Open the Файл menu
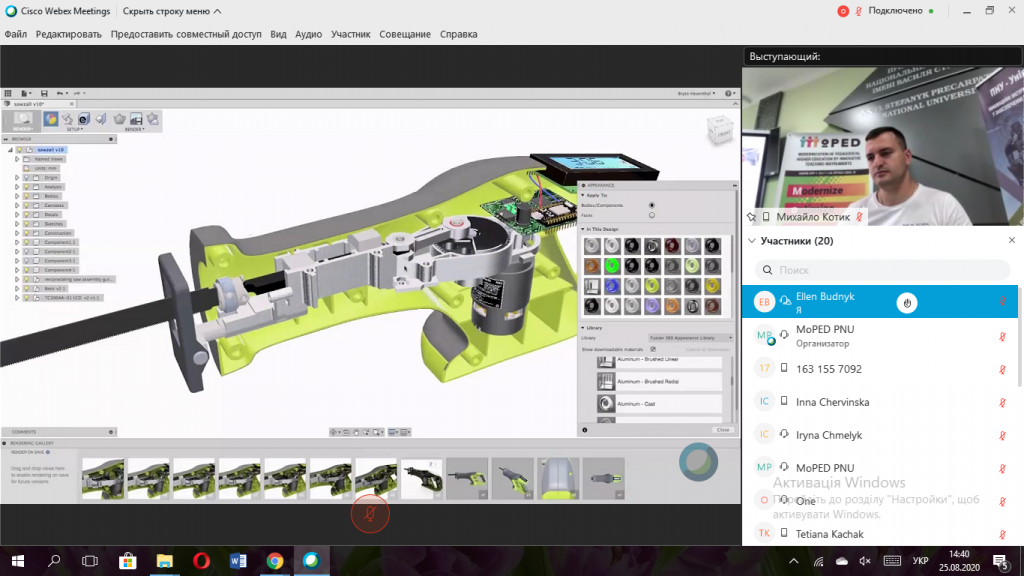The image size is (1024, 576). [x=16, y=34]
